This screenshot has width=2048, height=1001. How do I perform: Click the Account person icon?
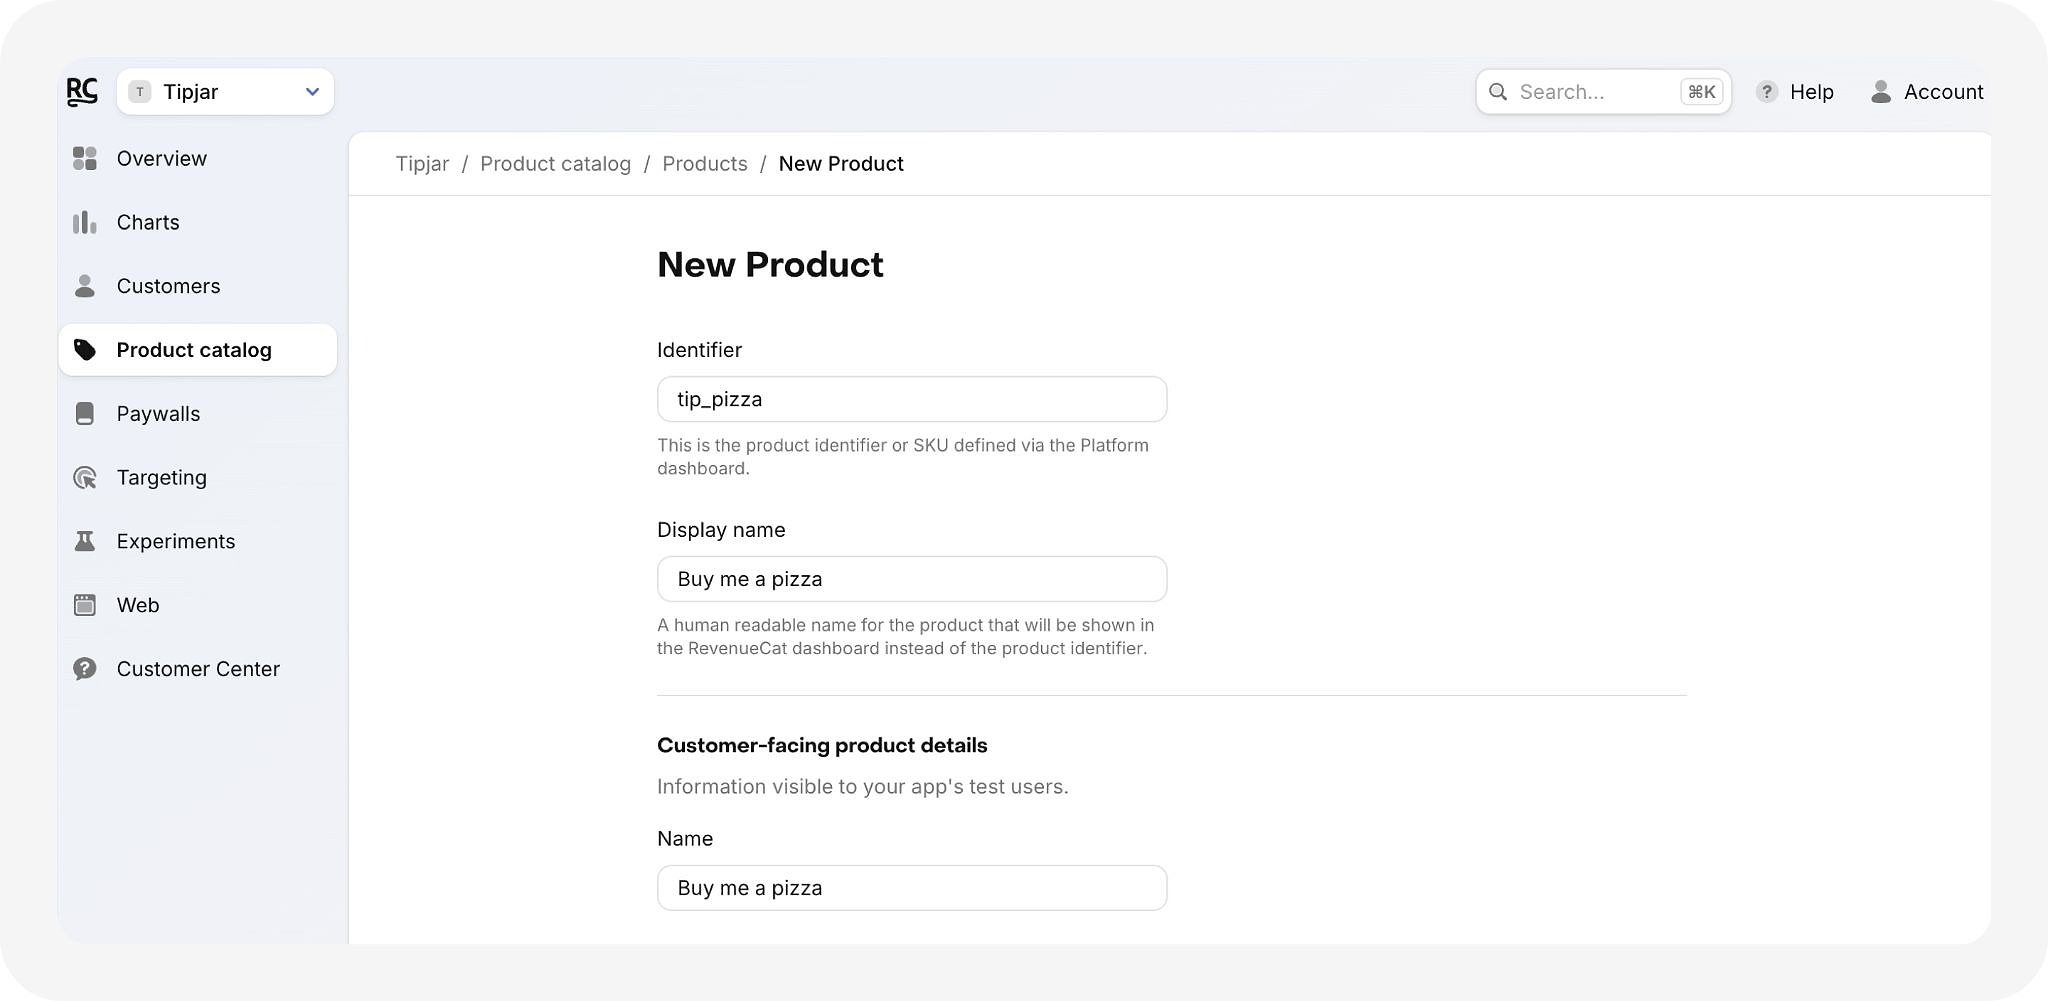[x=1881, y=92]
